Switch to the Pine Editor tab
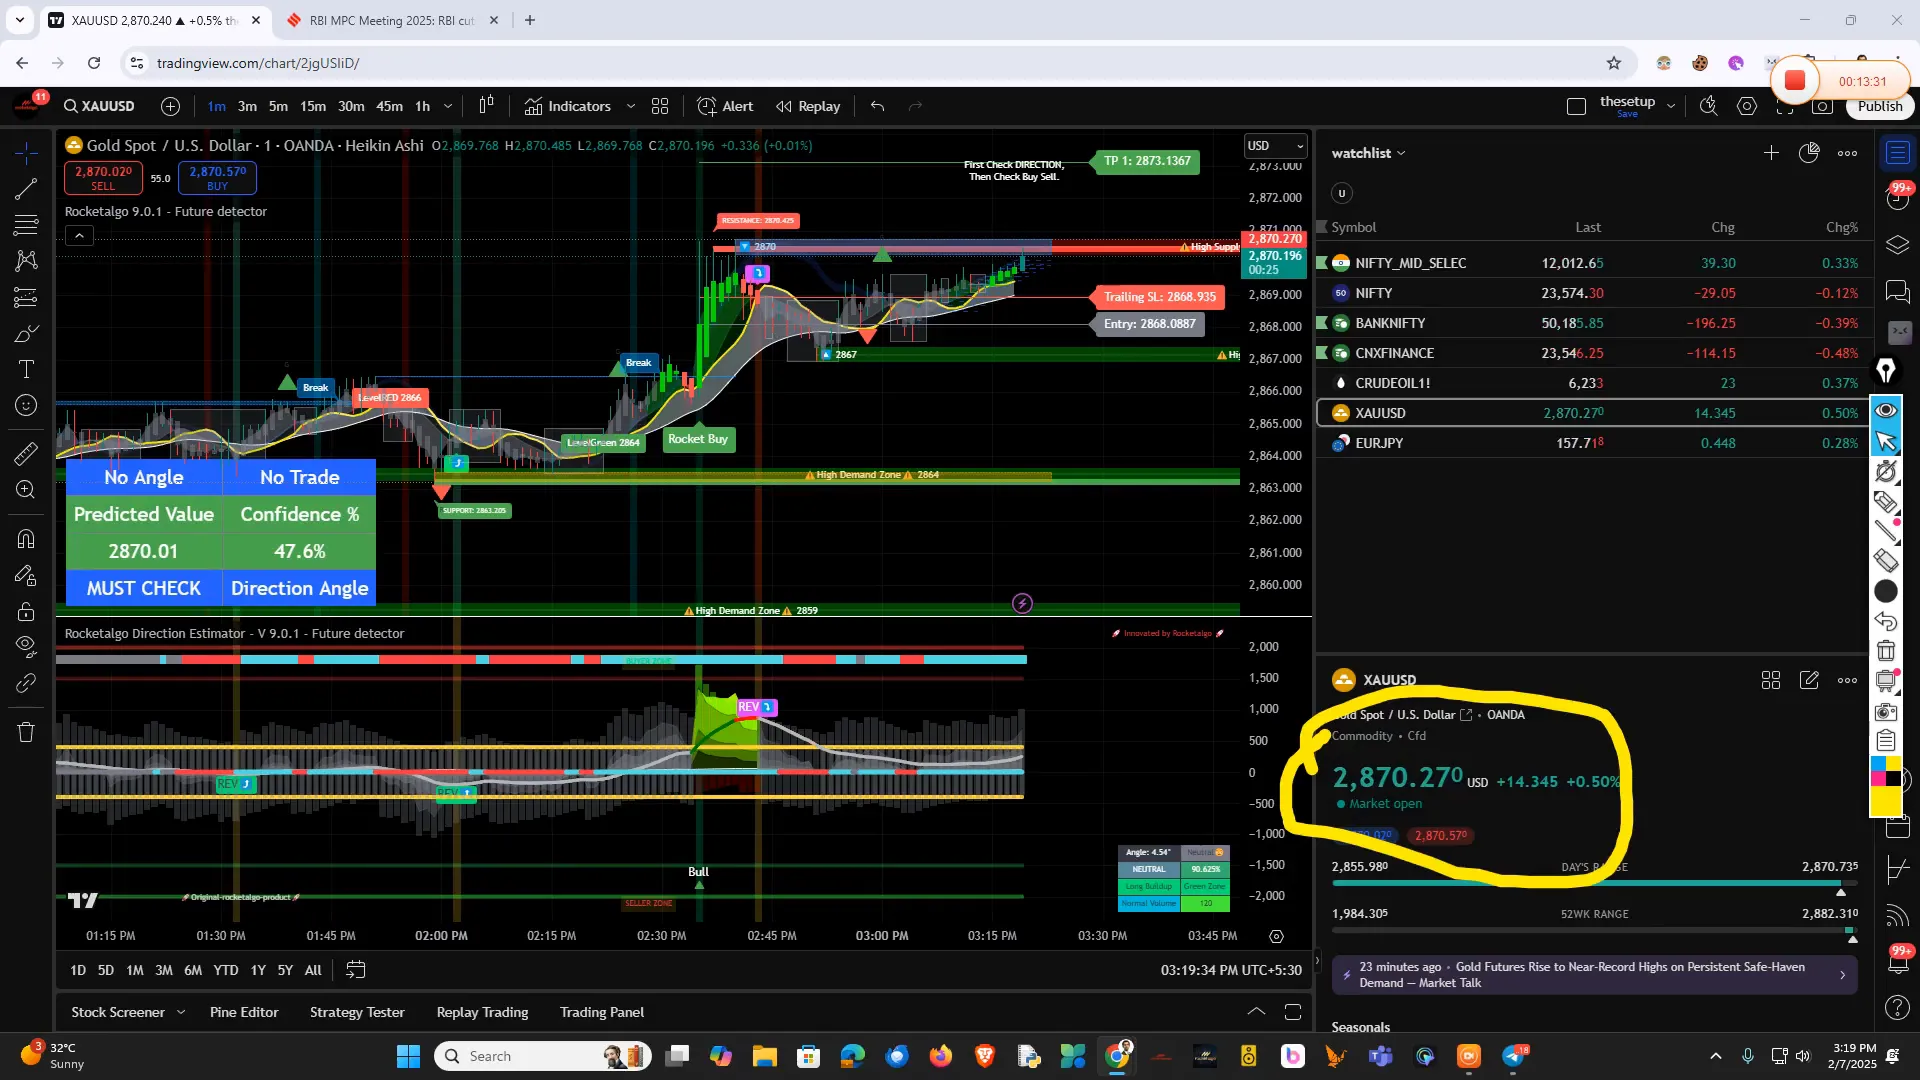Image resolution: width=1920 pixels, height=1080 pixels. [x=243, y=1012]
